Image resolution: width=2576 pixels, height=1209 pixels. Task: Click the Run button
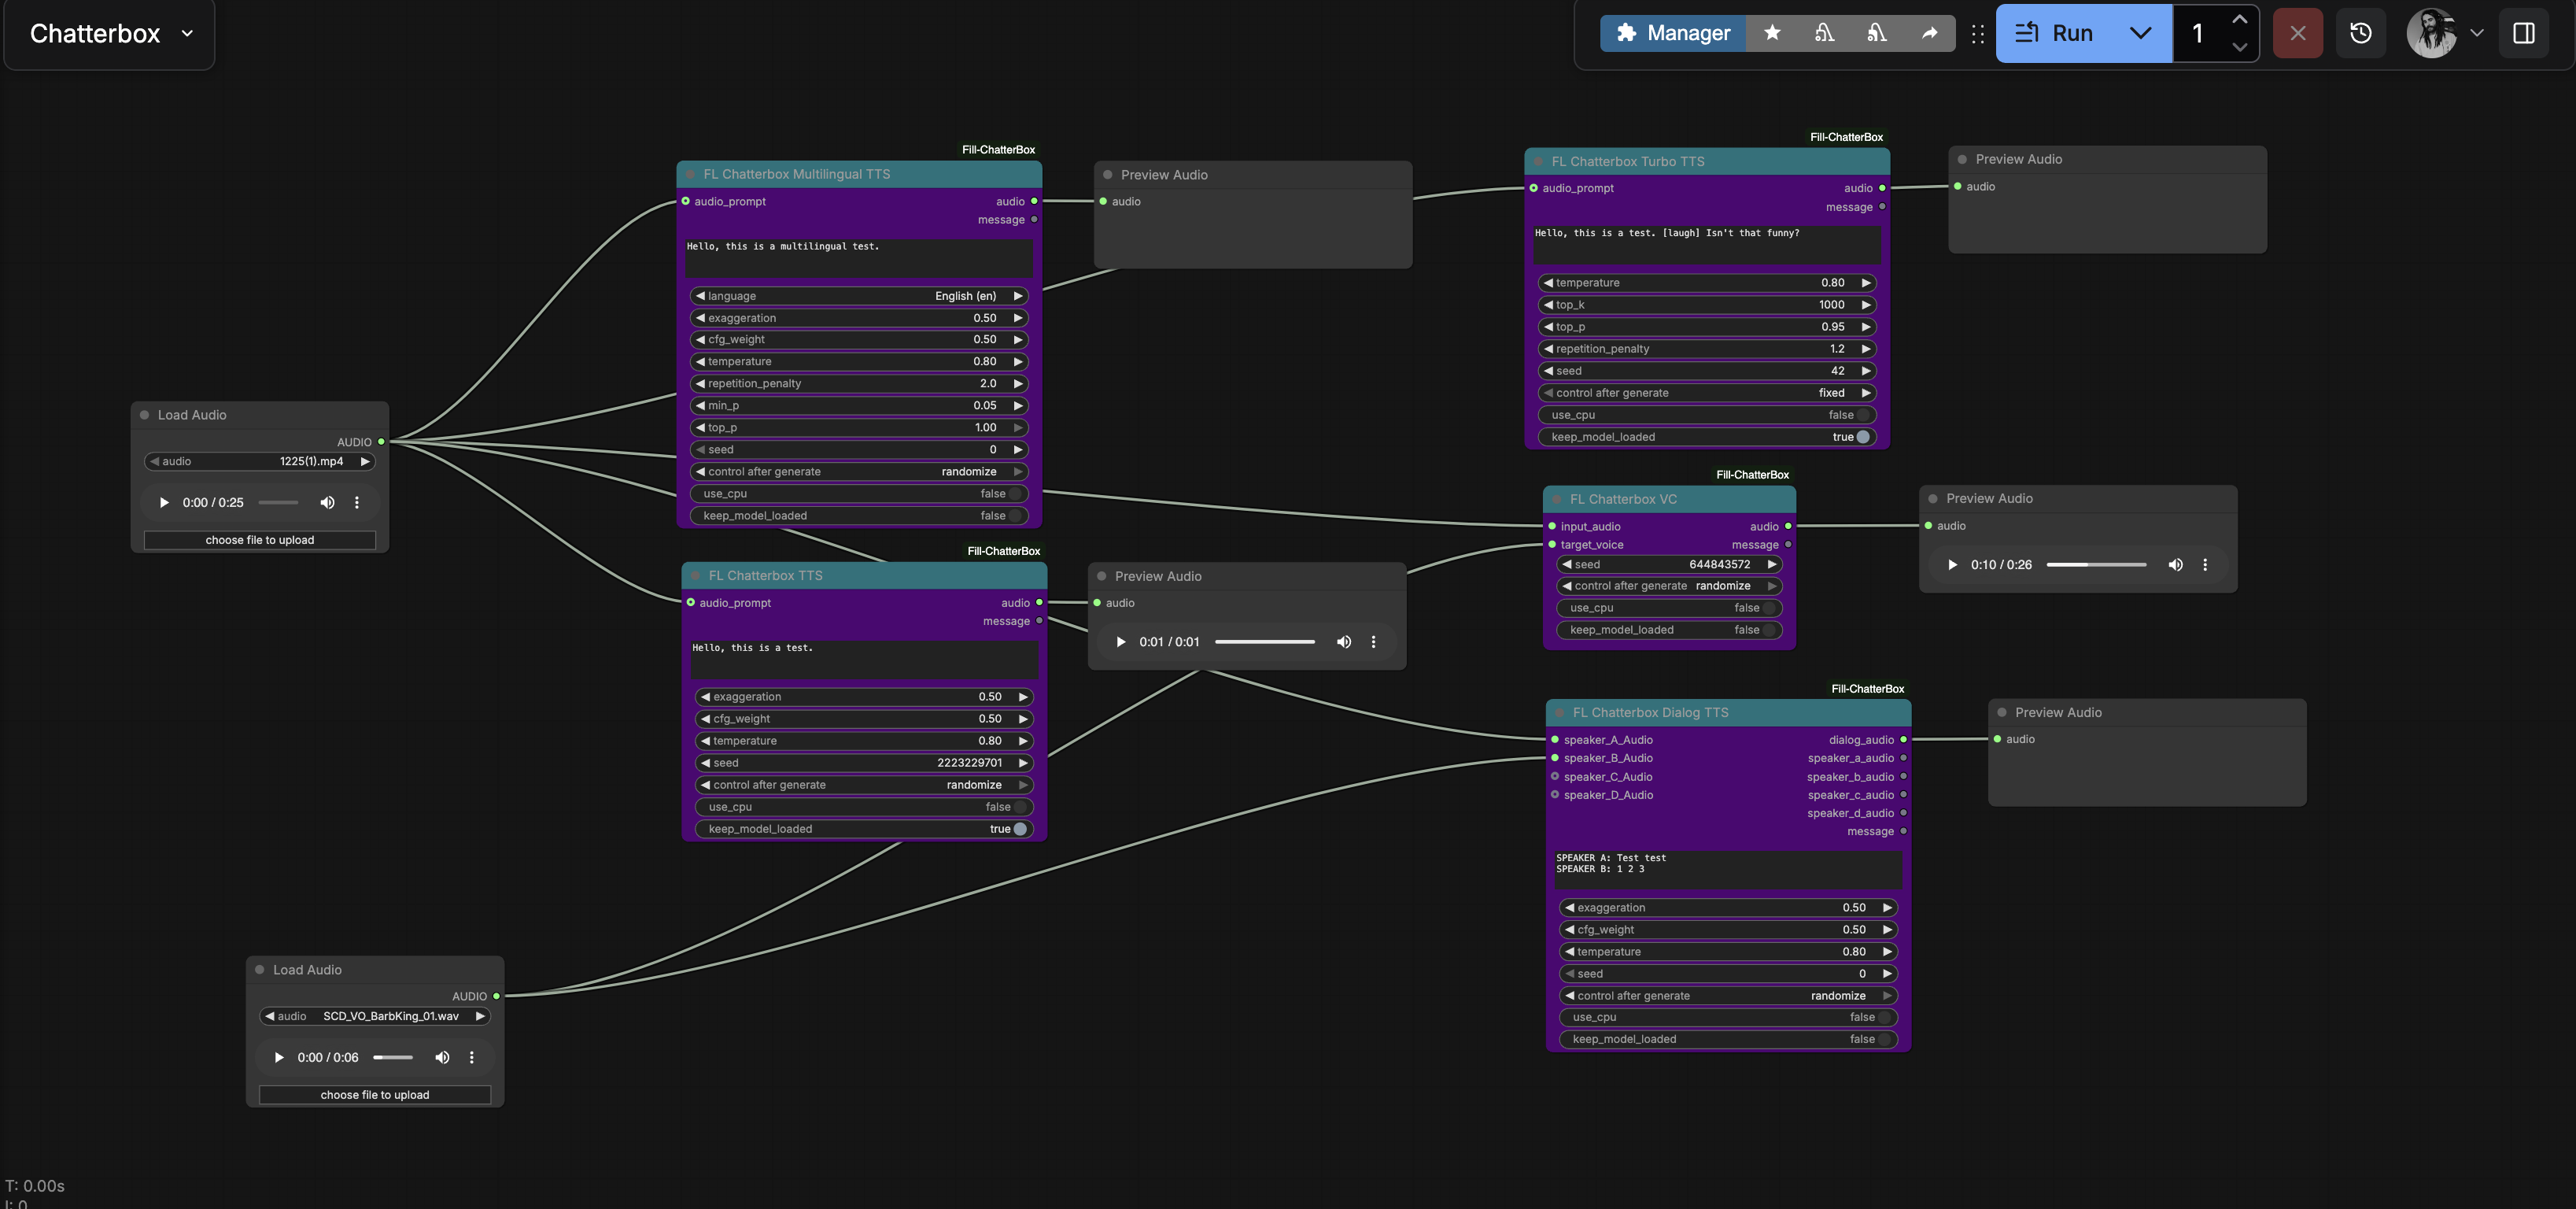[2054, 33]
